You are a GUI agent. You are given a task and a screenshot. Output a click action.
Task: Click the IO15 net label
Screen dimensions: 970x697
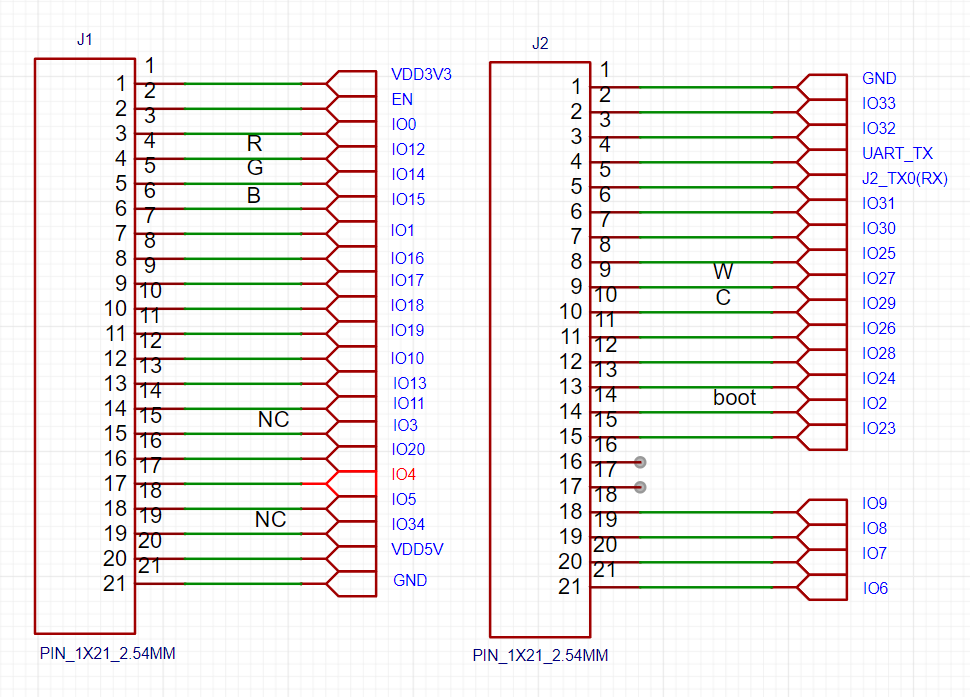pyautogui.click(x=408, y=199)
